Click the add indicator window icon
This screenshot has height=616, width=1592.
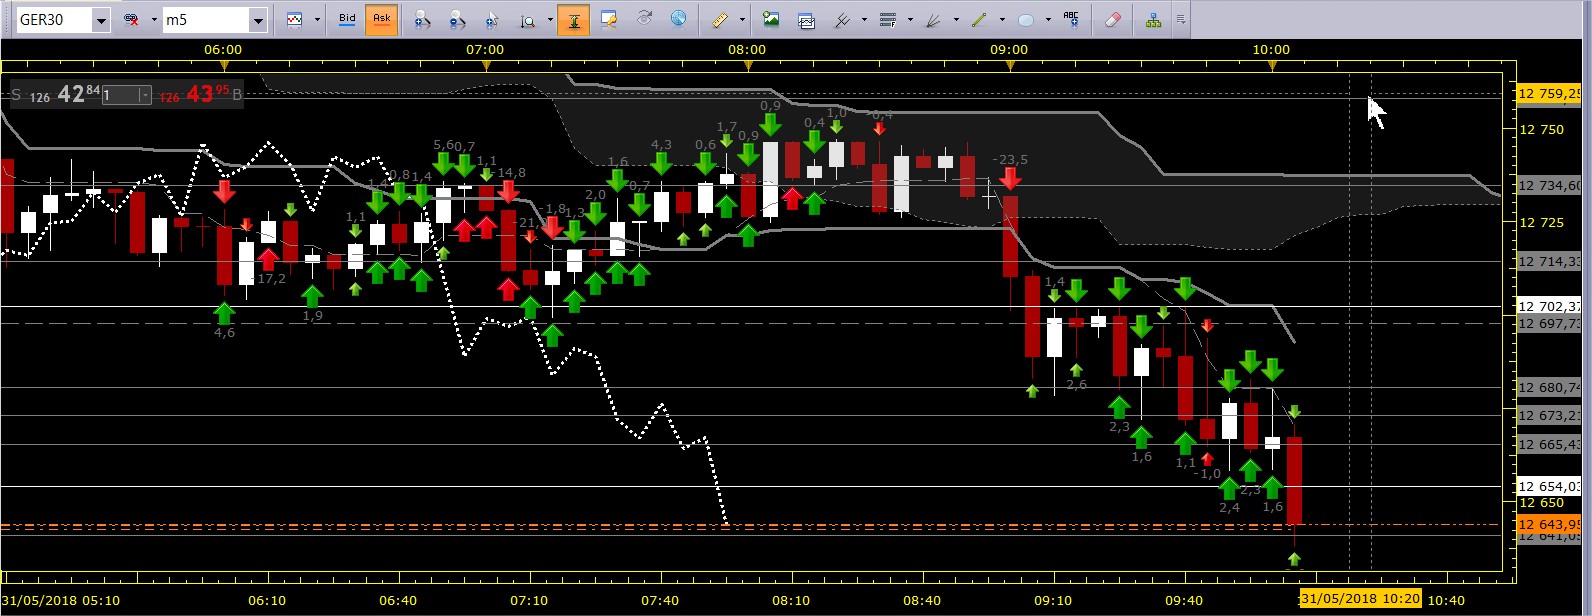[806, 19]
